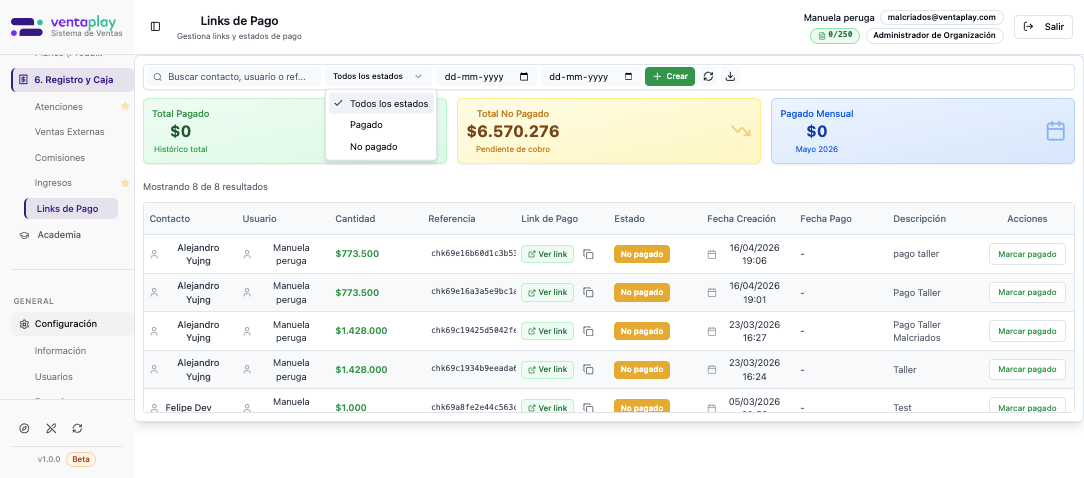Click the Cantidad column header
Screen dimensions: 1084x478
(355, 219)
